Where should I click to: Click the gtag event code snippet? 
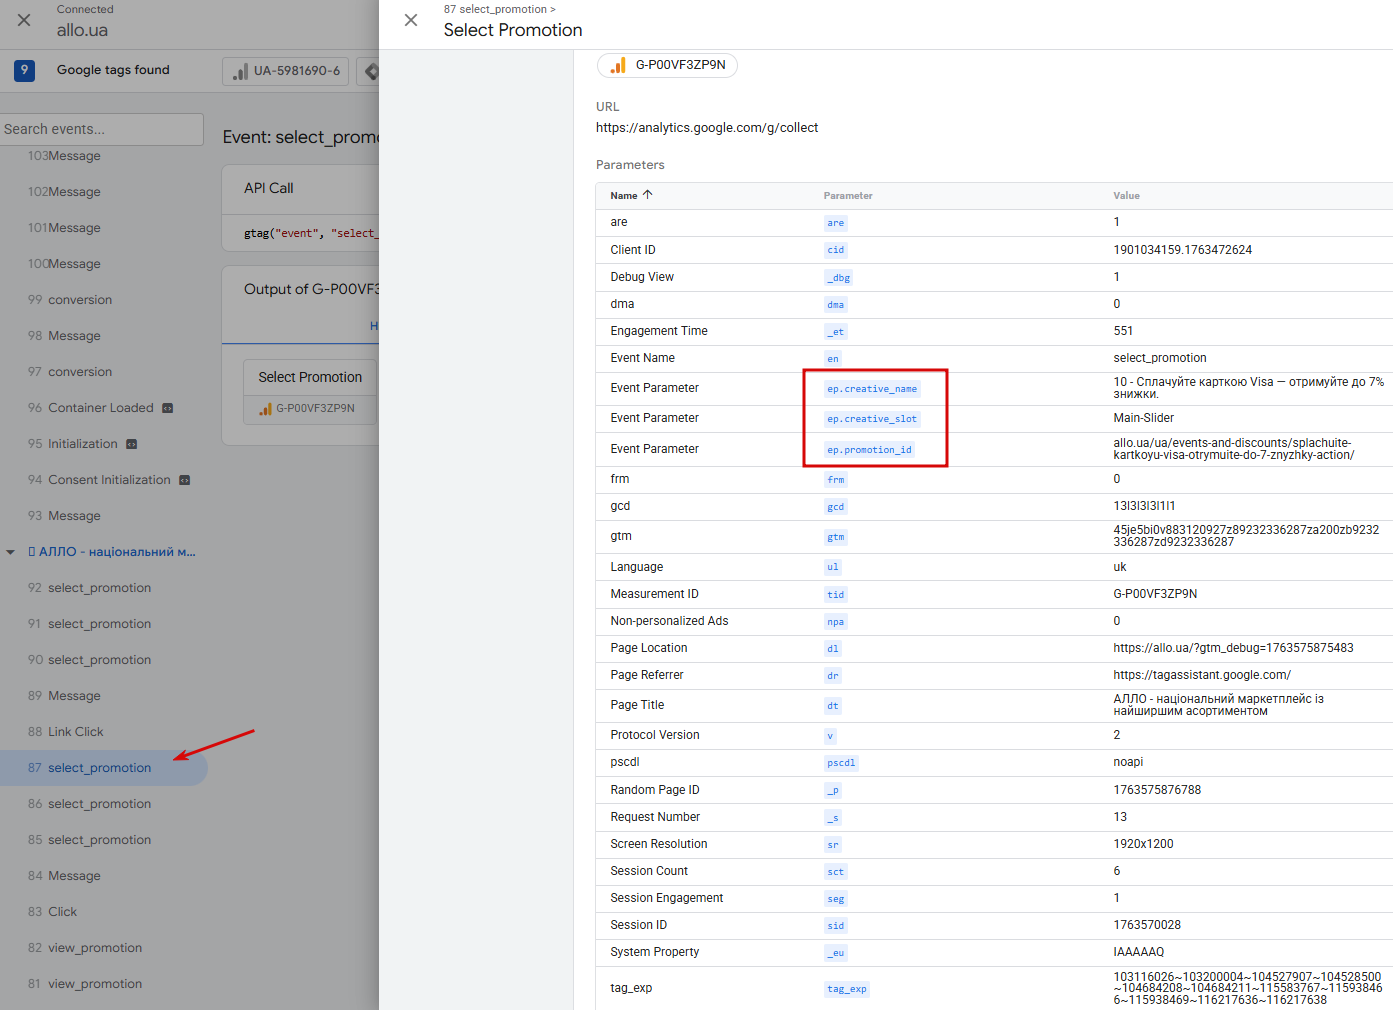pyautogui.click(x=310, y=233)
